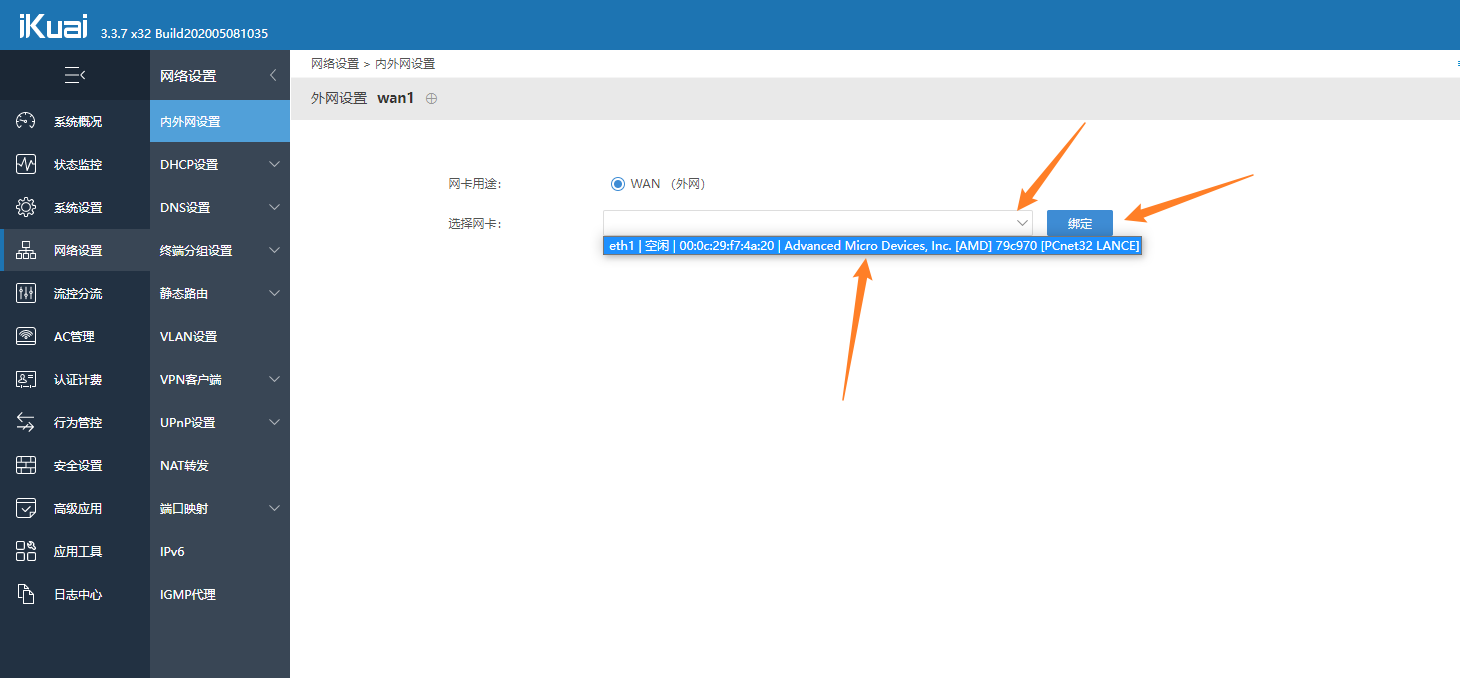Click the 状态监控 monitor waveform icon
Screen dimensions: 1460x678
(x=26, y=164)
